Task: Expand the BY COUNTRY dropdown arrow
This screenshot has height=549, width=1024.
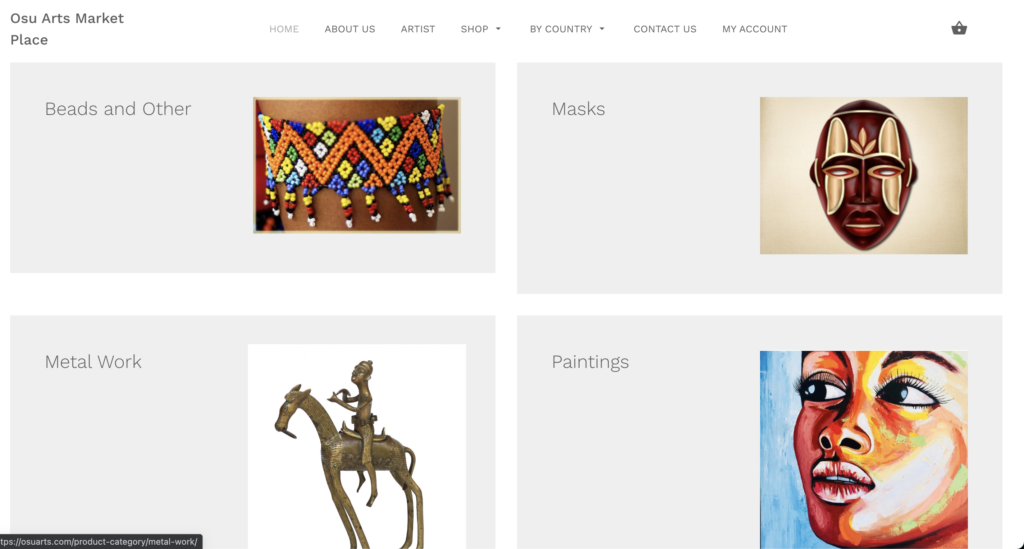Action: (602, 29)
